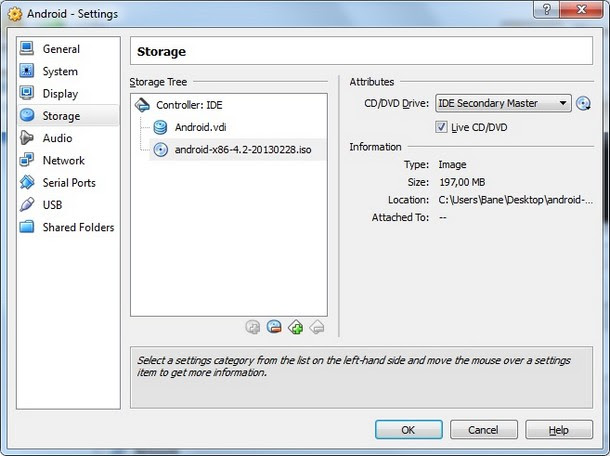Click the System chip icon
610x456 pixels.
pos(27,71)
